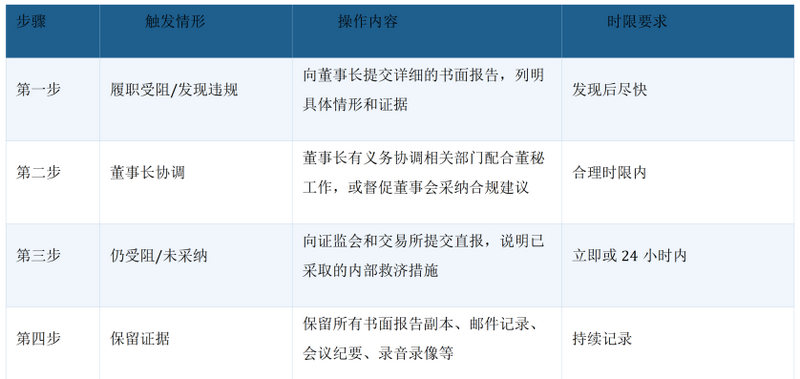Click the cell starting 保留所有书面报告副本
The image size is (800, 379).
point(427,343)
